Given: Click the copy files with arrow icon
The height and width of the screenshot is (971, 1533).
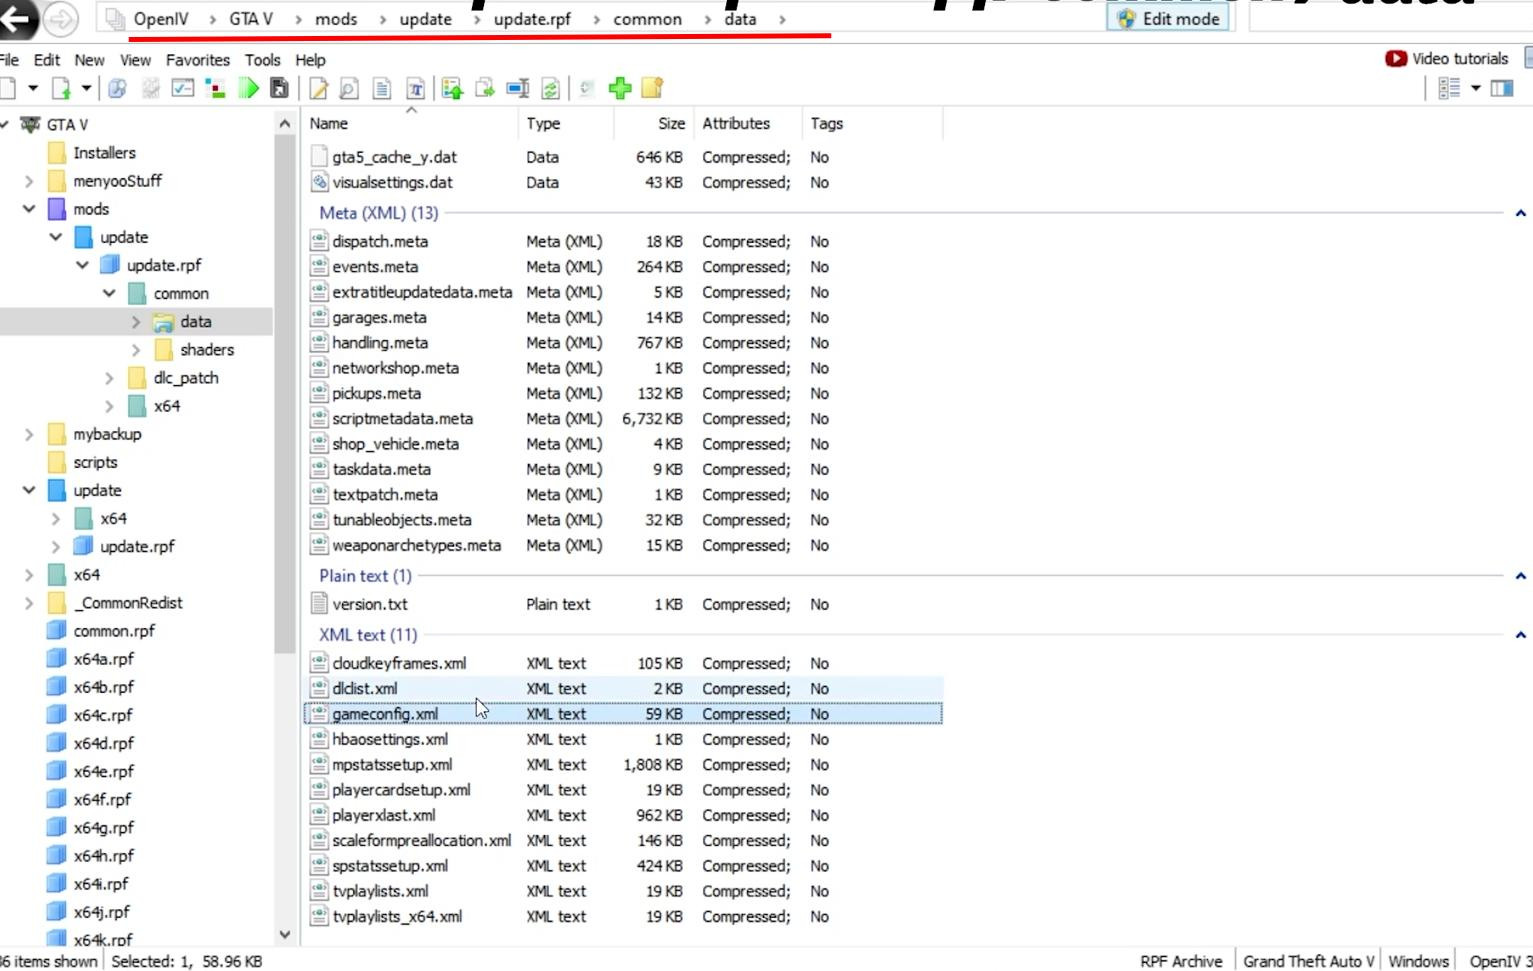Looking at the screenshot, I should 485,88.
